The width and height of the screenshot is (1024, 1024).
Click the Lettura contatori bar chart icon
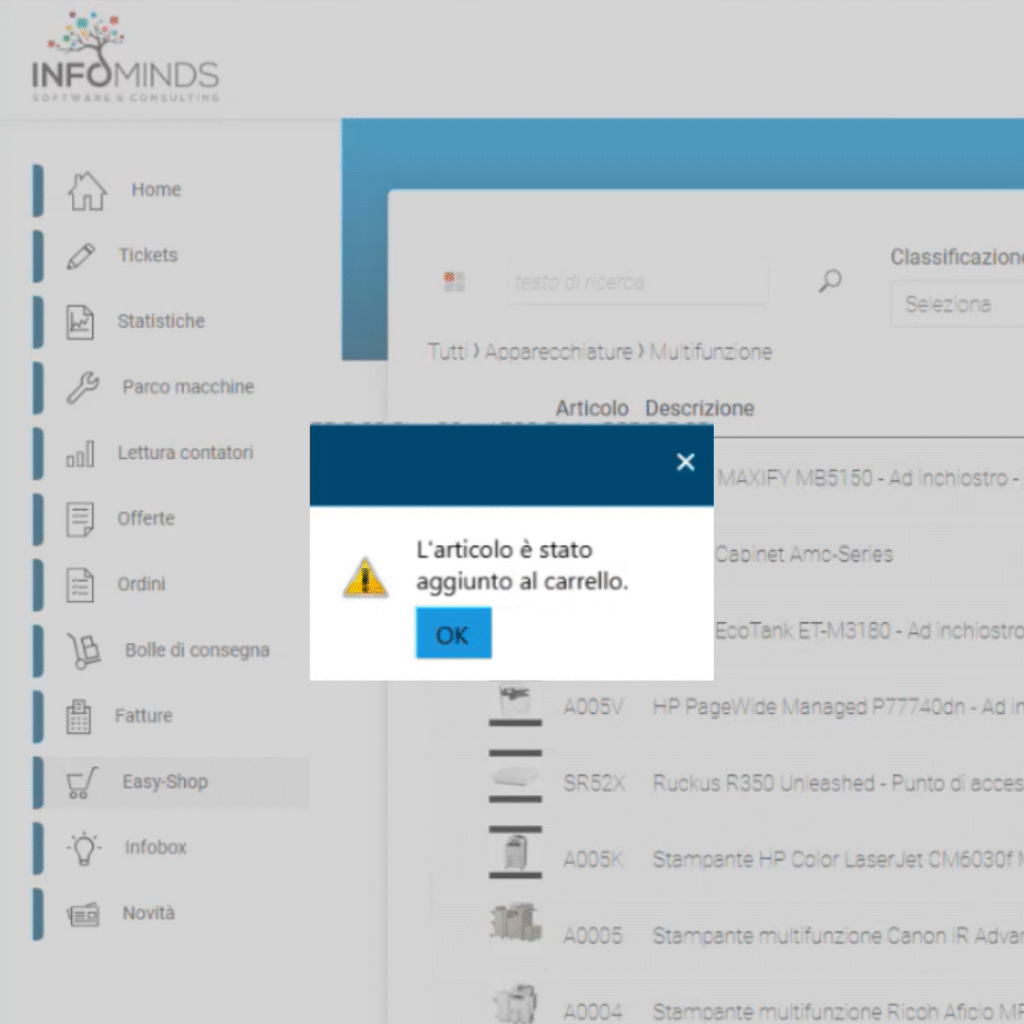(x=80, y=454)
